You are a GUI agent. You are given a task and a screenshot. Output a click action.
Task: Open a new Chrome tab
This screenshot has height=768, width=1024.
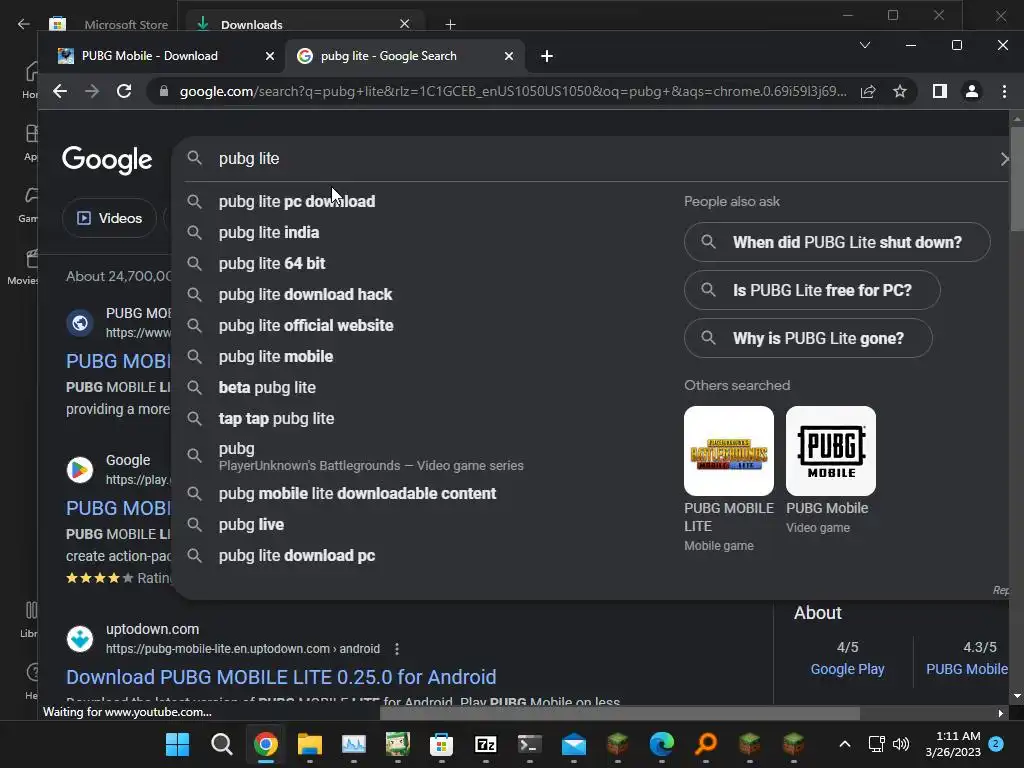tap(547, 56)
